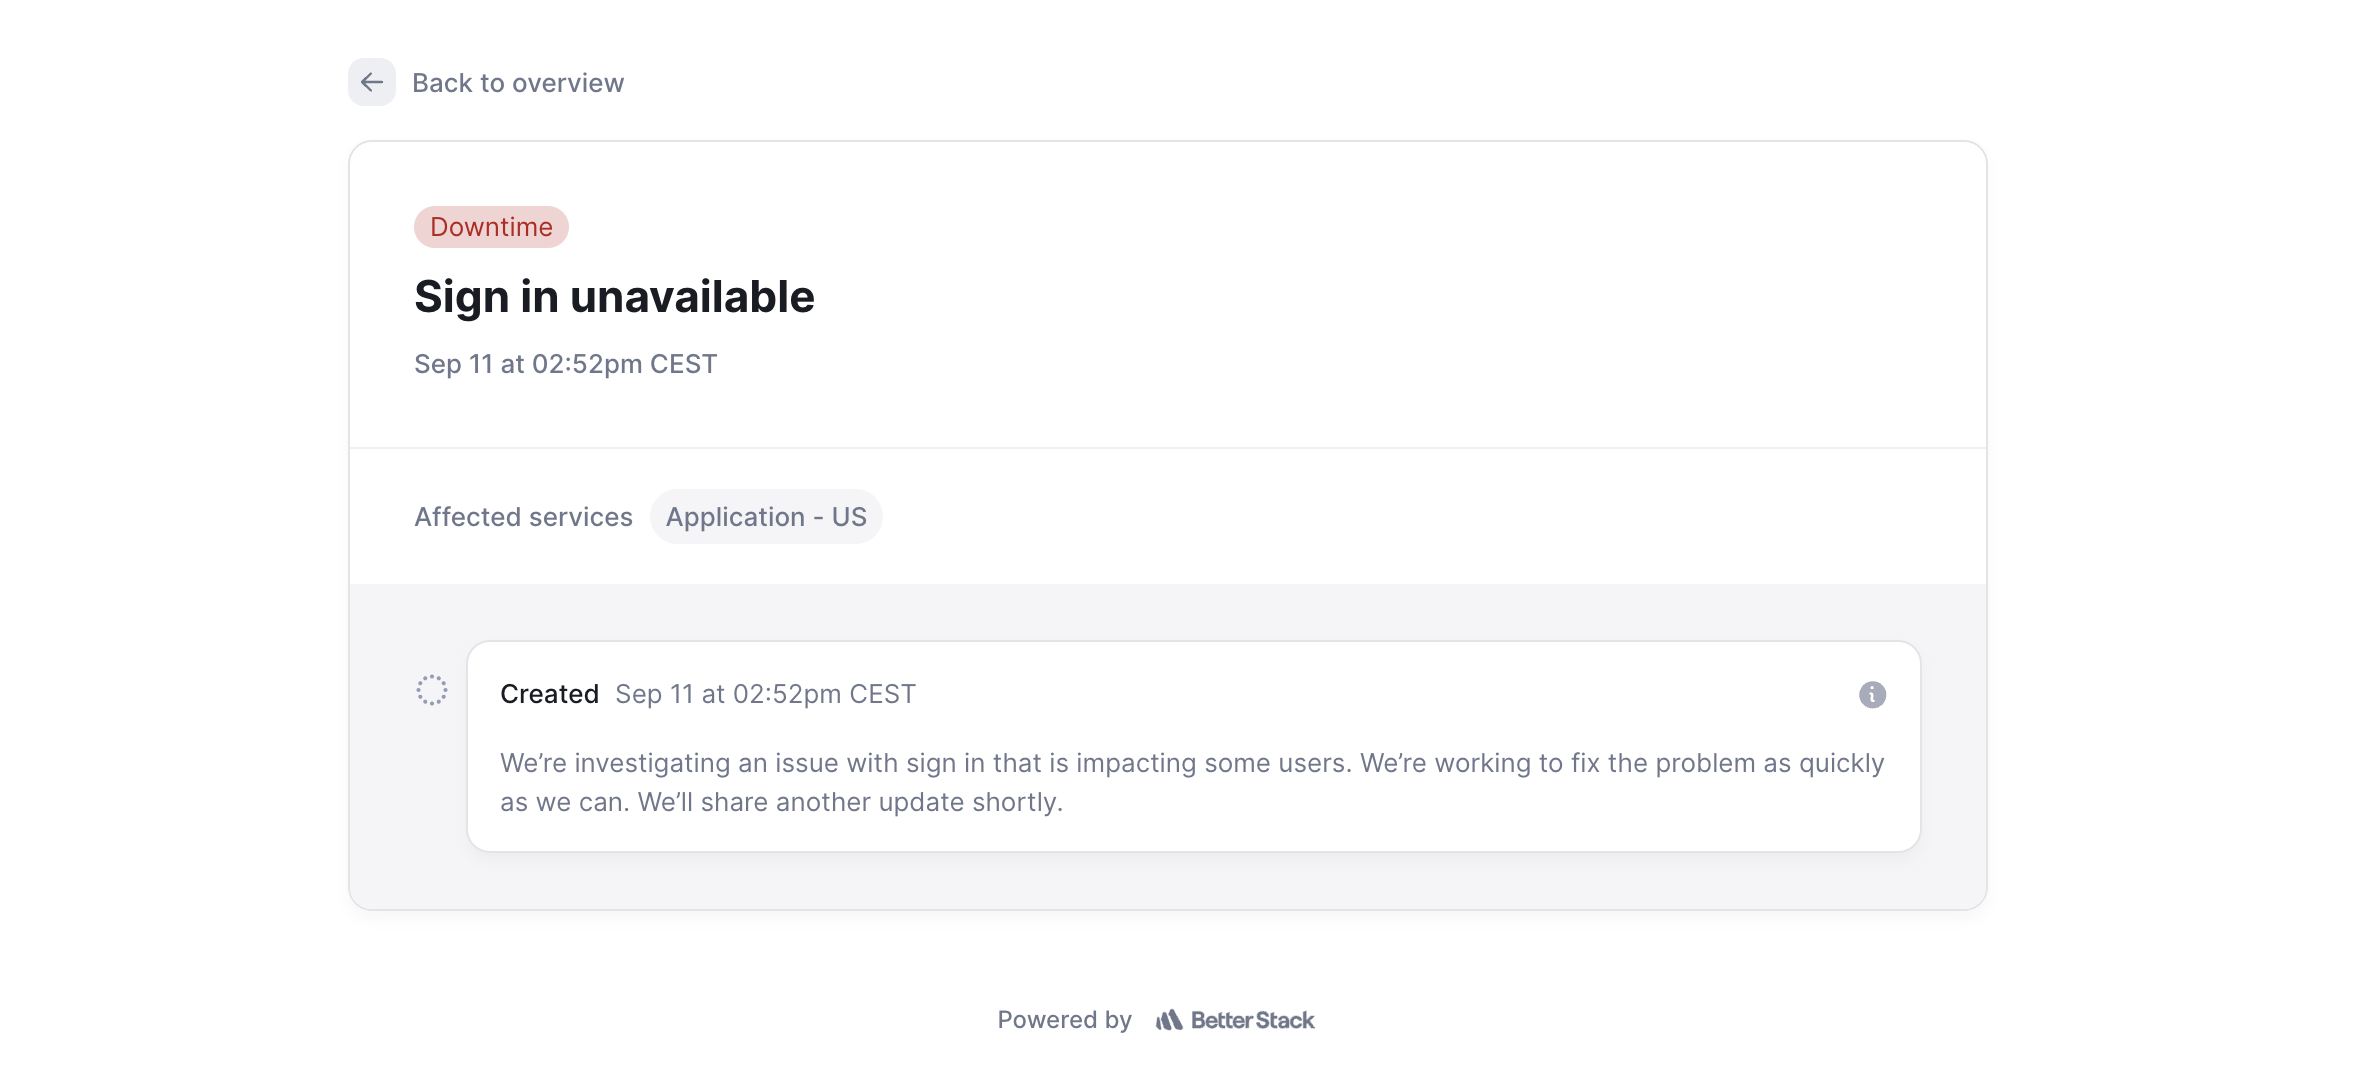Select the Application - US service chip

[x=765, y=517]
